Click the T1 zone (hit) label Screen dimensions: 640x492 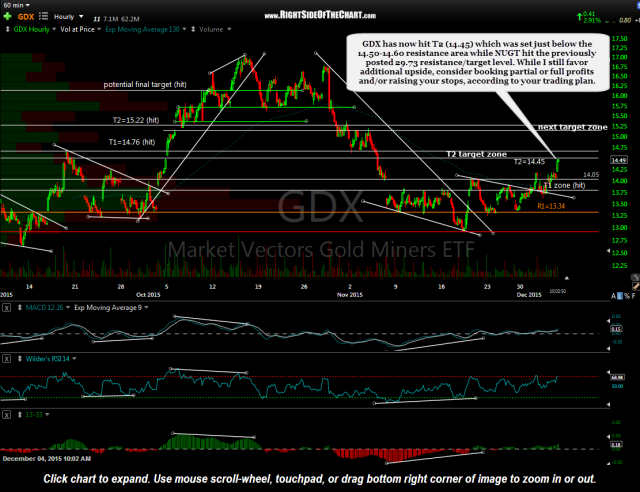coord(565,185)
